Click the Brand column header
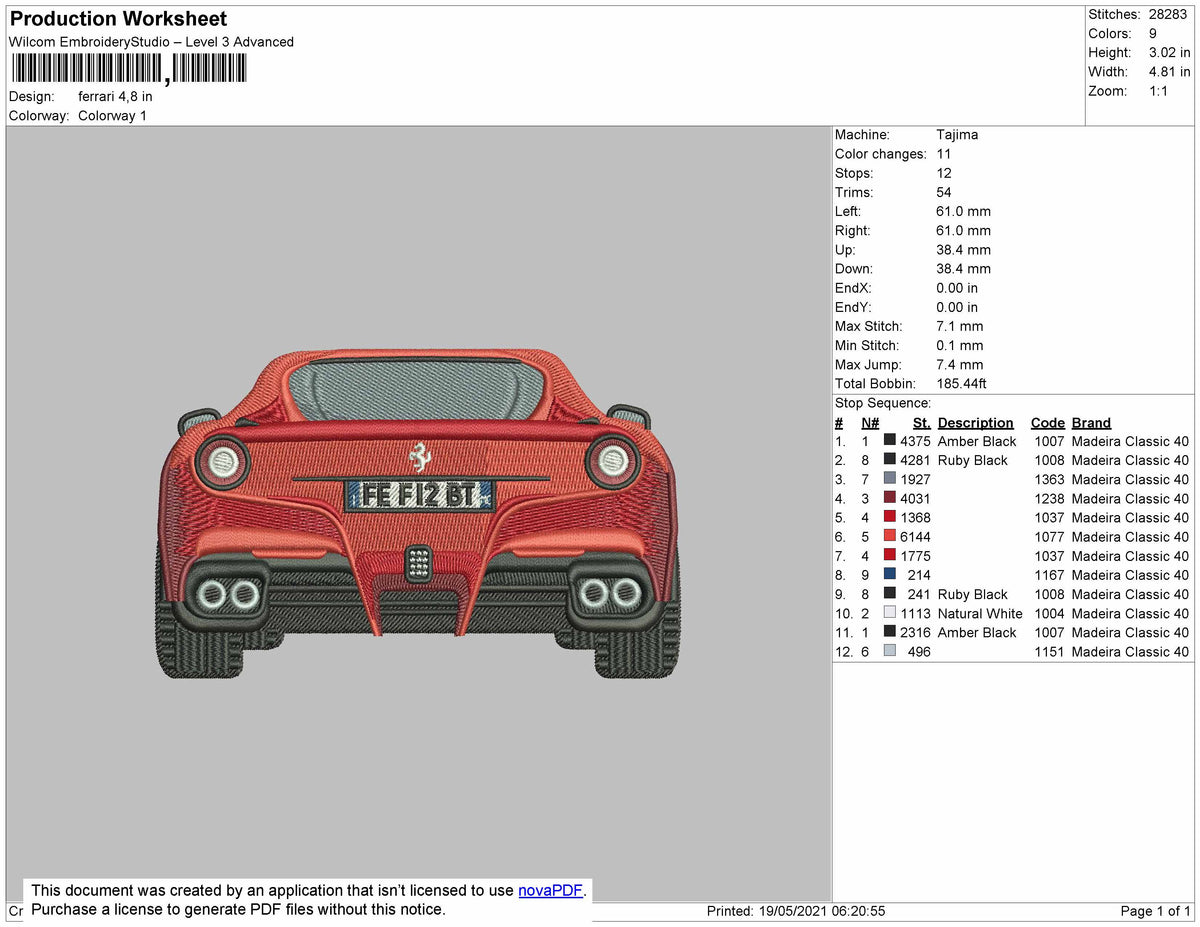The height and width of the screenshot is (927, 1200). click(1090, 422)
